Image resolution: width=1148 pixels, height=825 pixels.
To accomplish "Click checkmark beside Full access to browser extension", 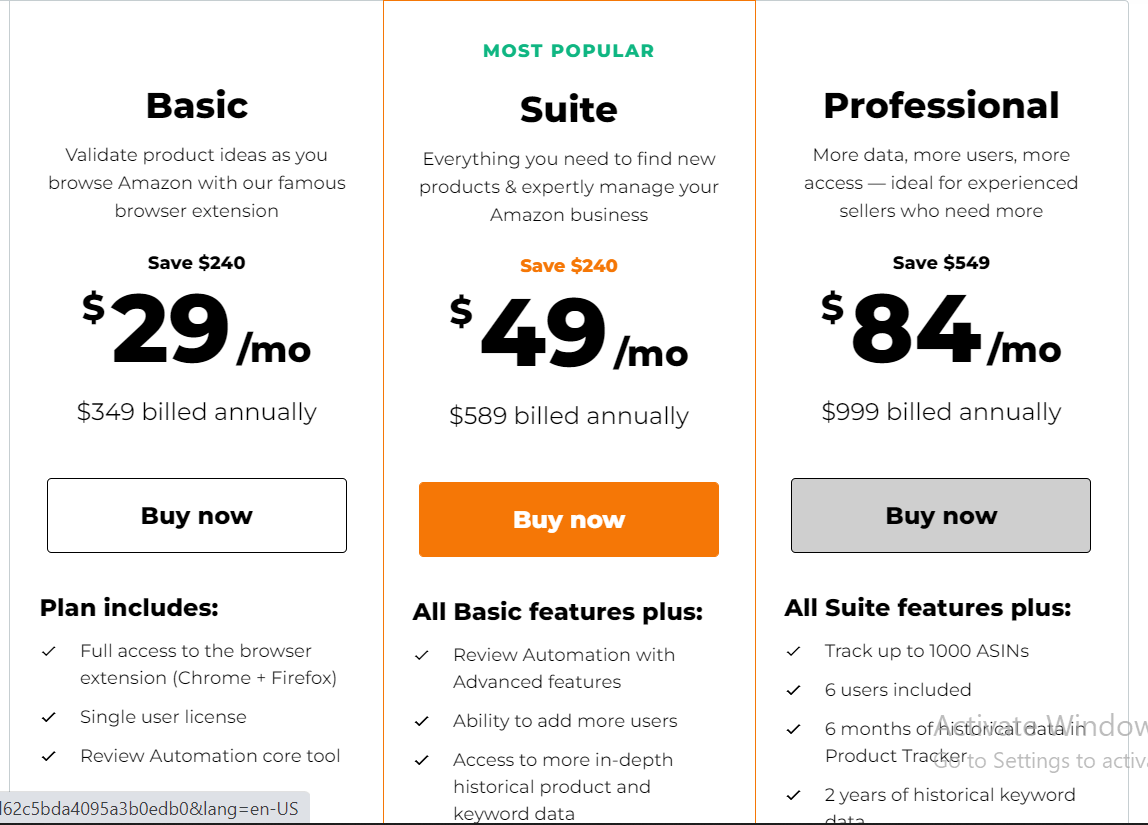I will [49, 652].
